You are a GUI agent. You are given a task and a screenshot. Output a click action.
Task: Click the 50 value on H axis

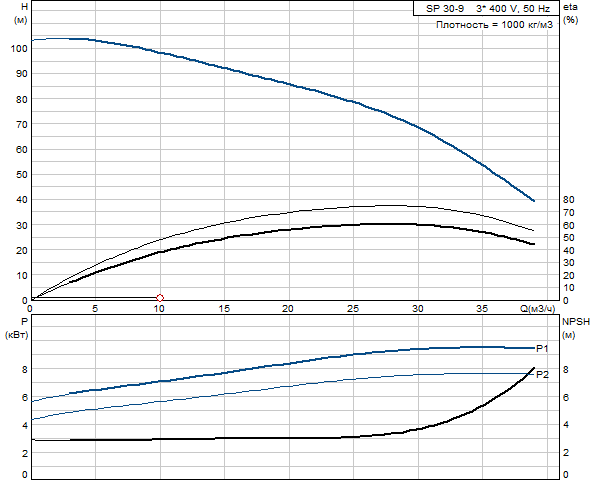pos(22,174)
